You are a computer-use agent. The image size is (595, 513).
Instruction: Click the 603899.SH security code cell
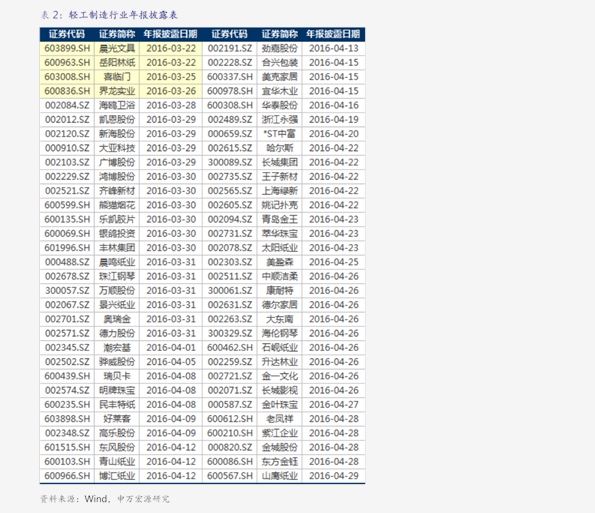click(x=67, y=49)
